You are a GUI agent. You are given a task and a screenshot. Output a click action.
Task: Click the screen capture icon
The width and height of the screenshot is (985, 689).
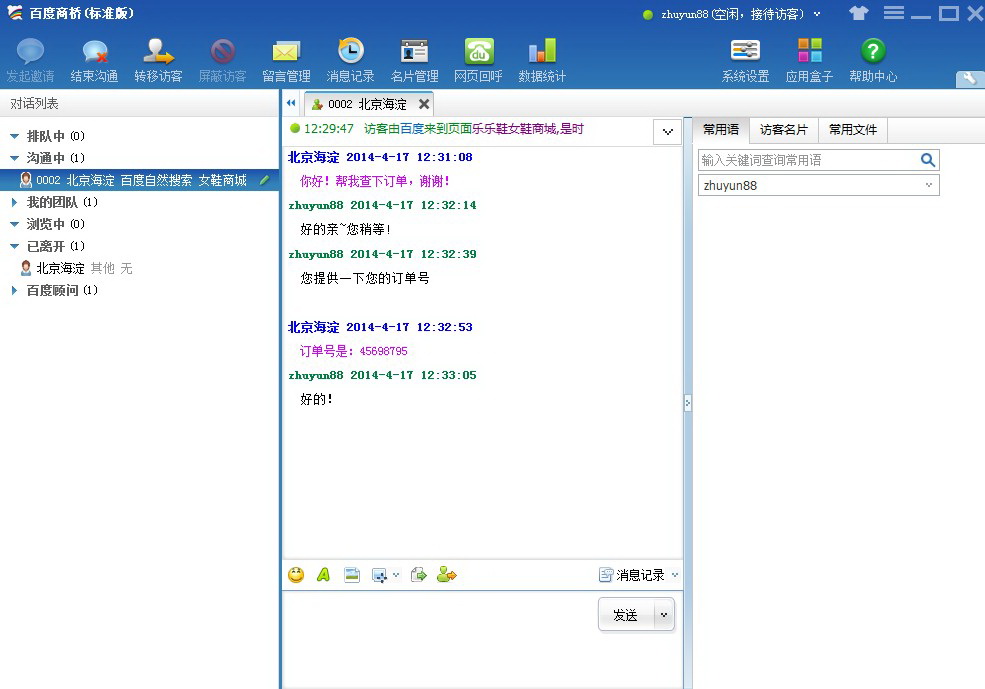(x=380, y=575)
